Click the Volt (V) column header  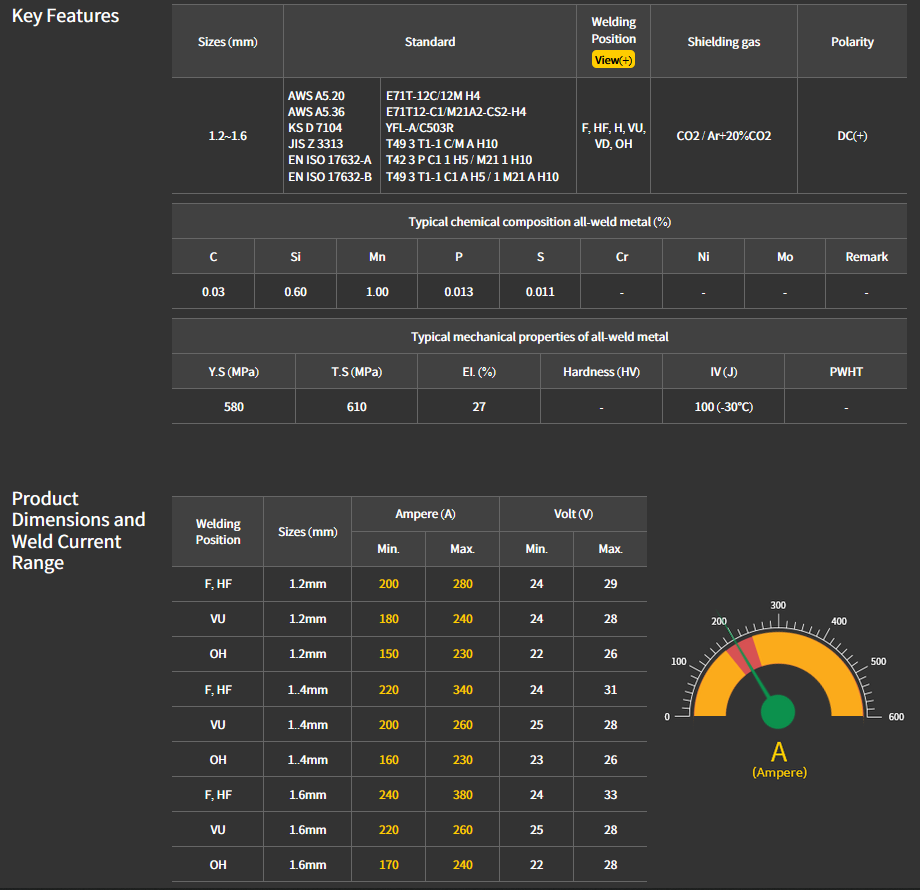(x=573, y=514)
